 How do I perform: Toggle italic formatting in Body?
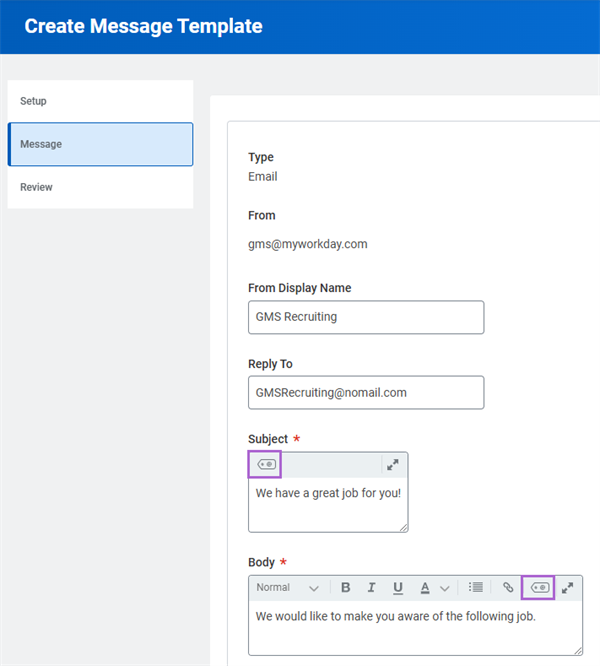pyautogui.click(x=372, y=587)
